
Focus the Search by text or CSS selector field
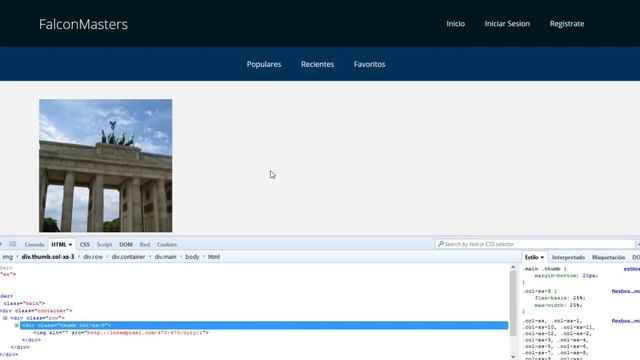pos(535,244)
